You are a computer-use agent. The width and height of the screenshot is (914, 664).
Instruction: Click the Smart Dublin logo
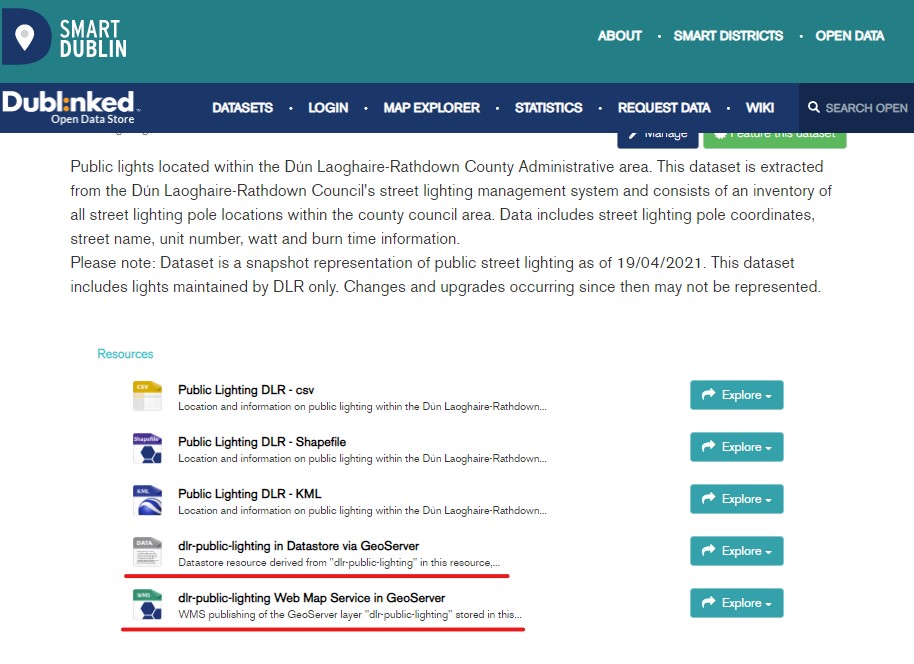(x=66, y=36)
